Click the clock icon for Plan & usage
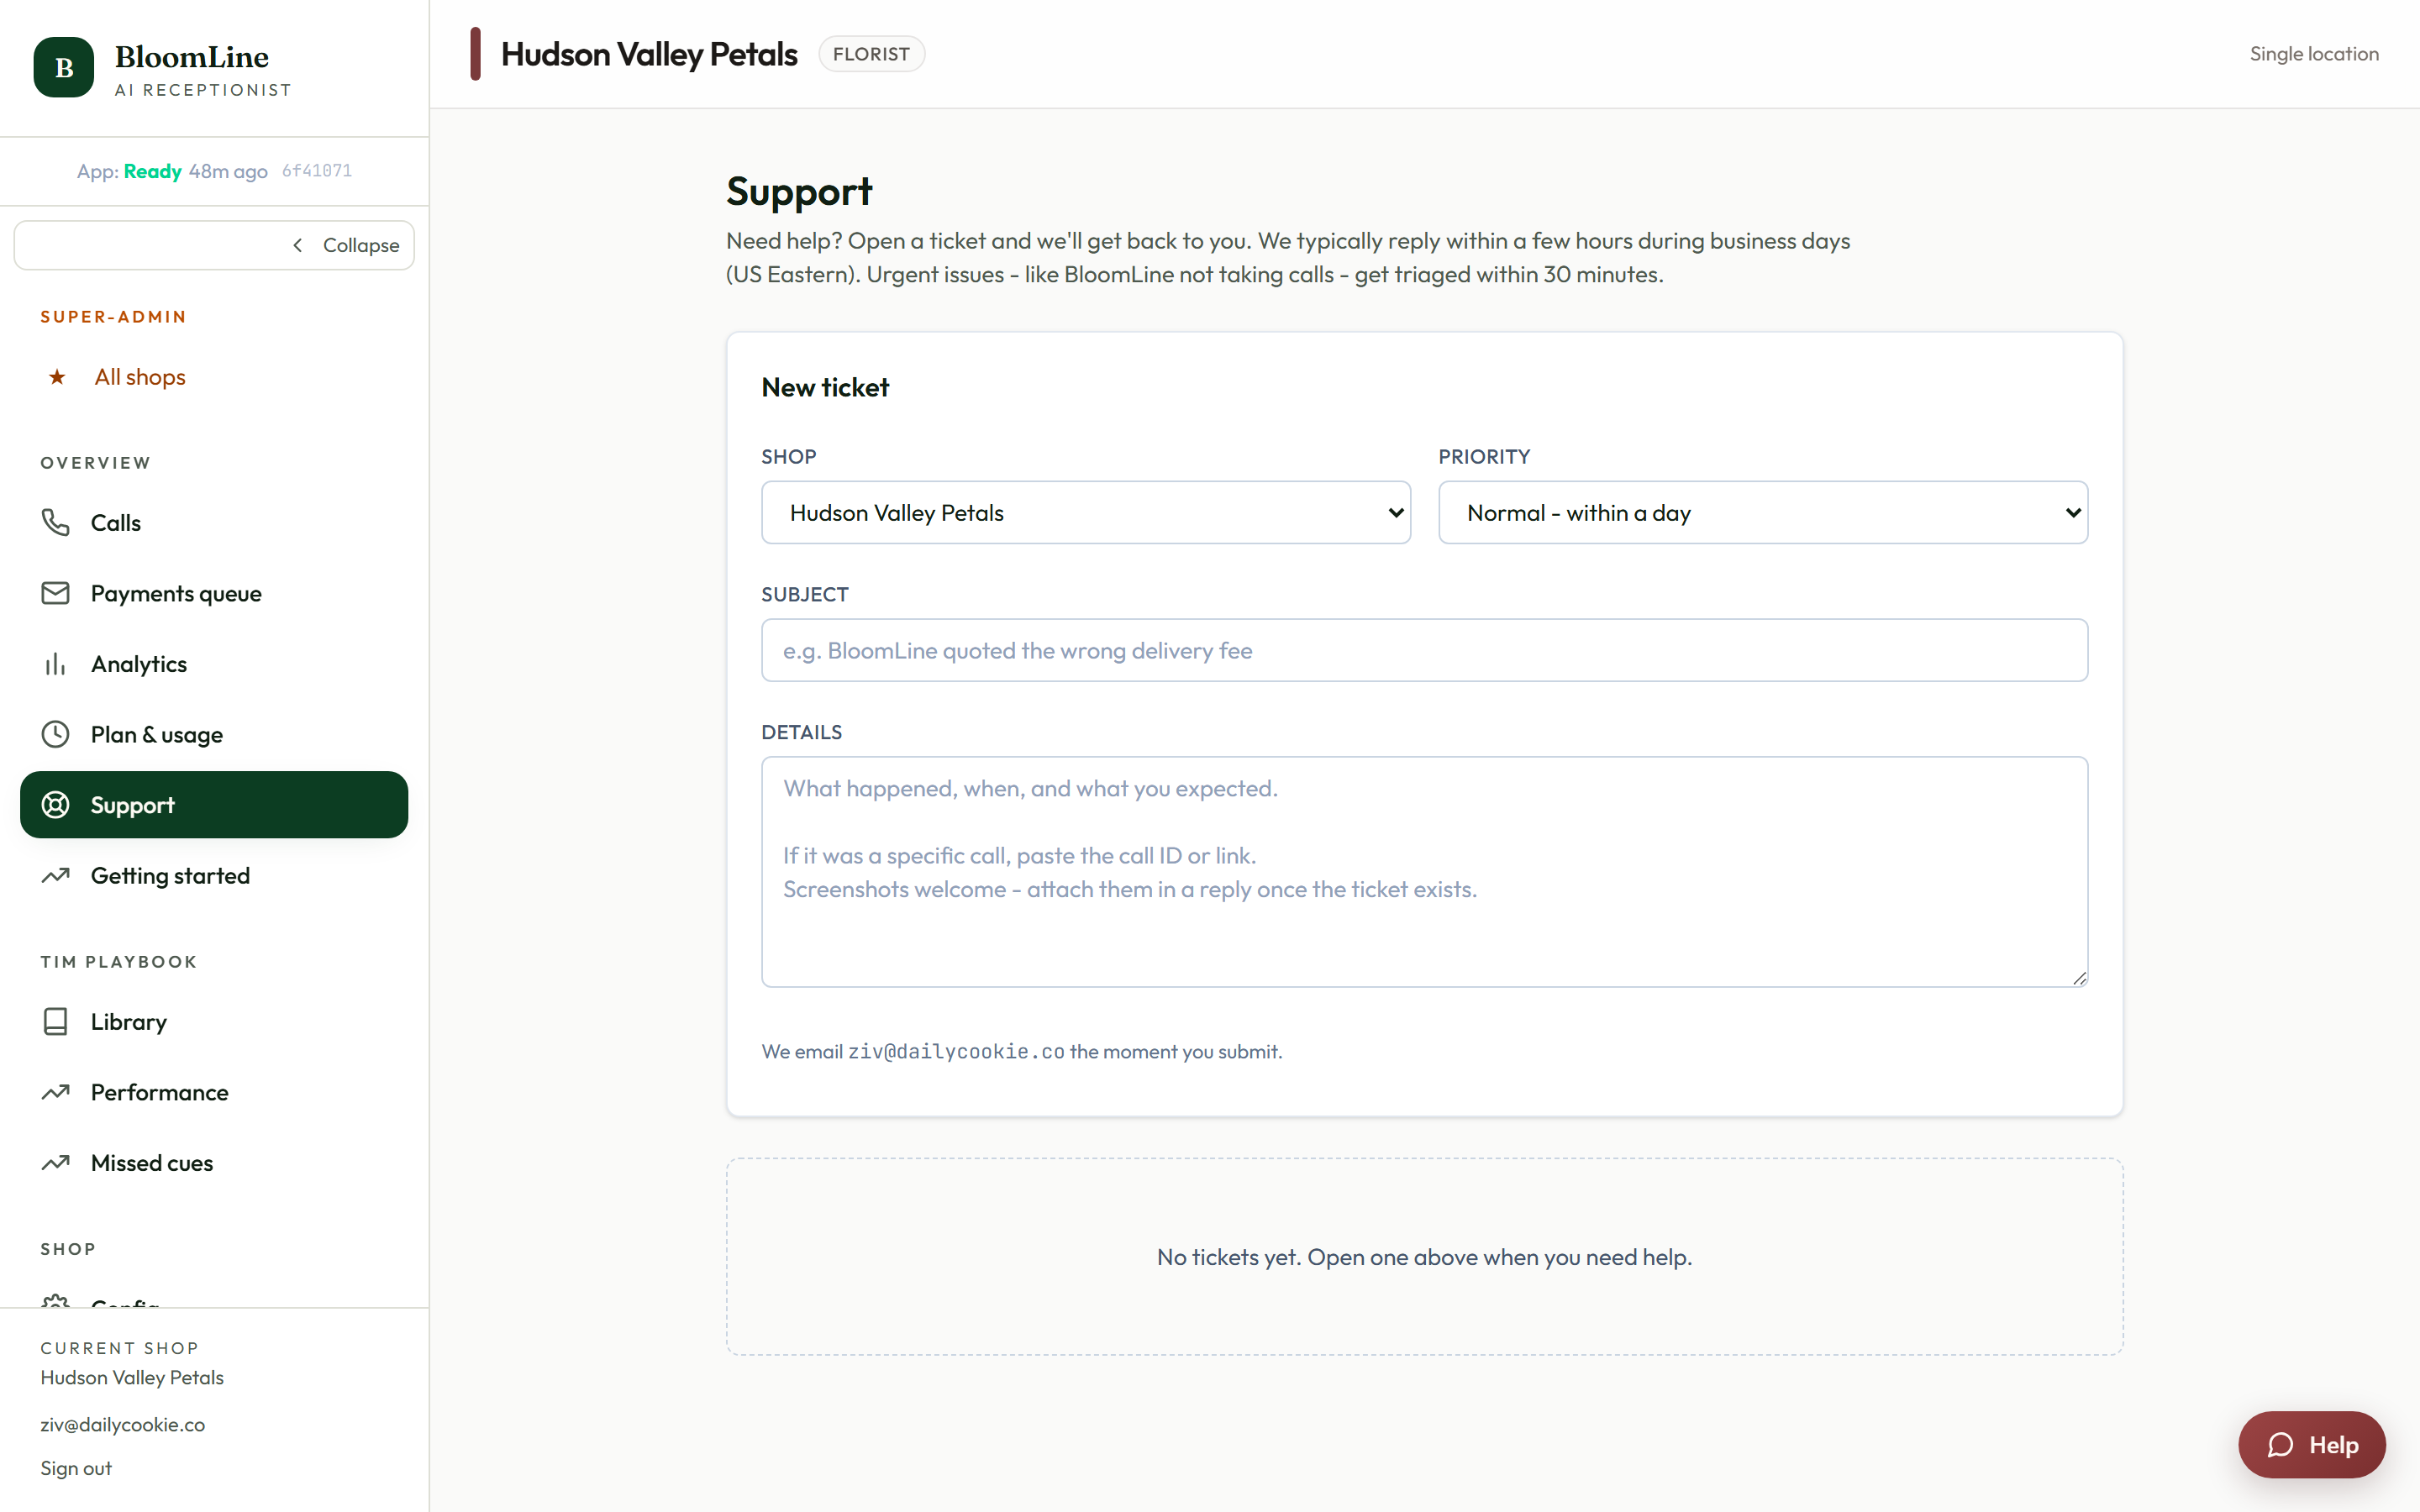Viewport: 2420px width, 1512px height. (55, 734)
